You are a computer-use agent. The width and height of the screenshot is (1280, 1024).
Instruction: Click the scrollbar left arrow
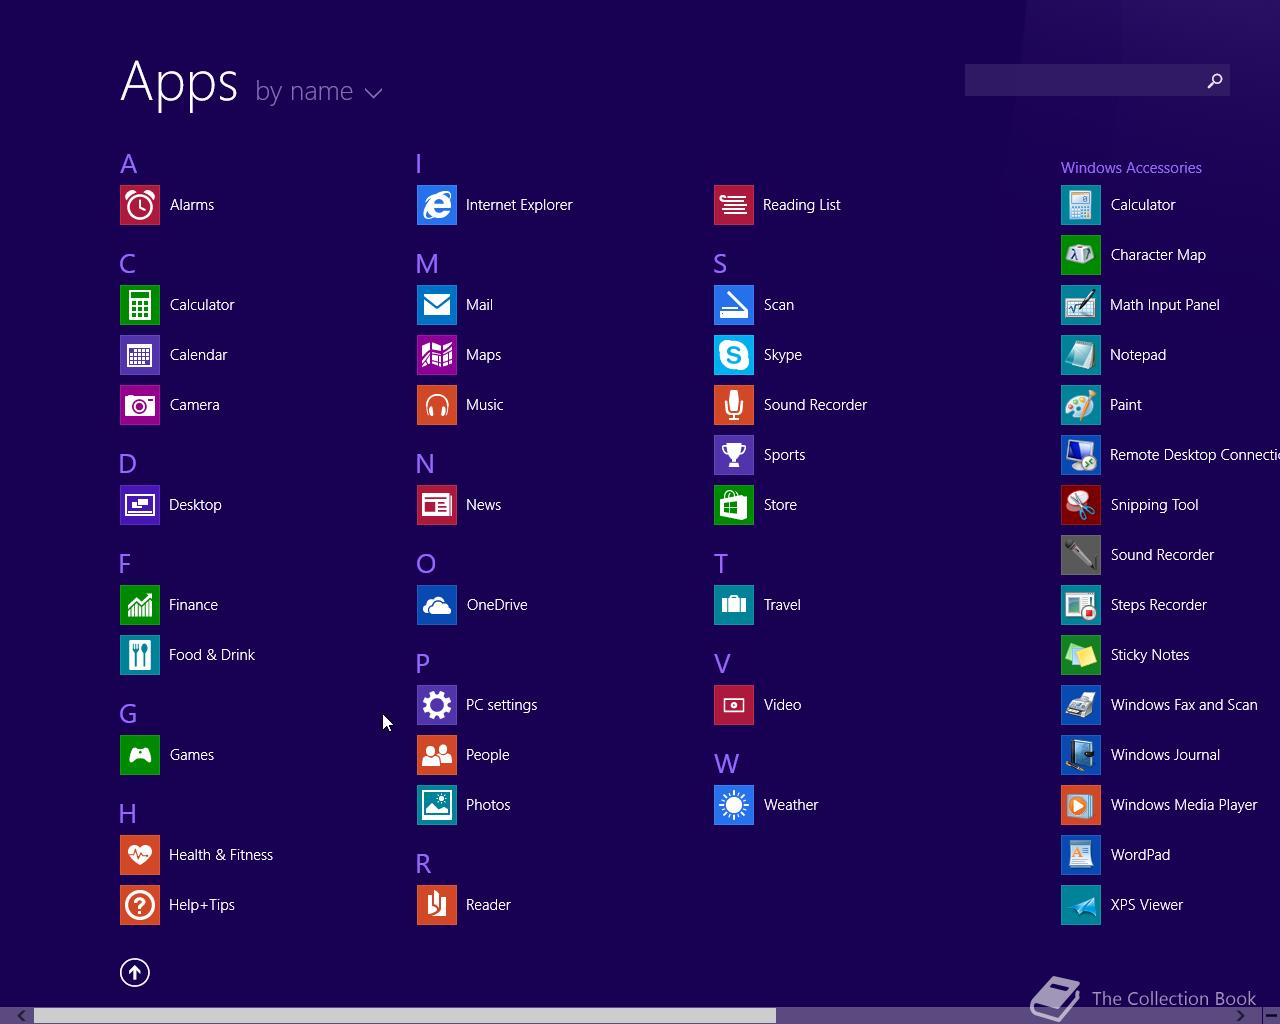20,1016
